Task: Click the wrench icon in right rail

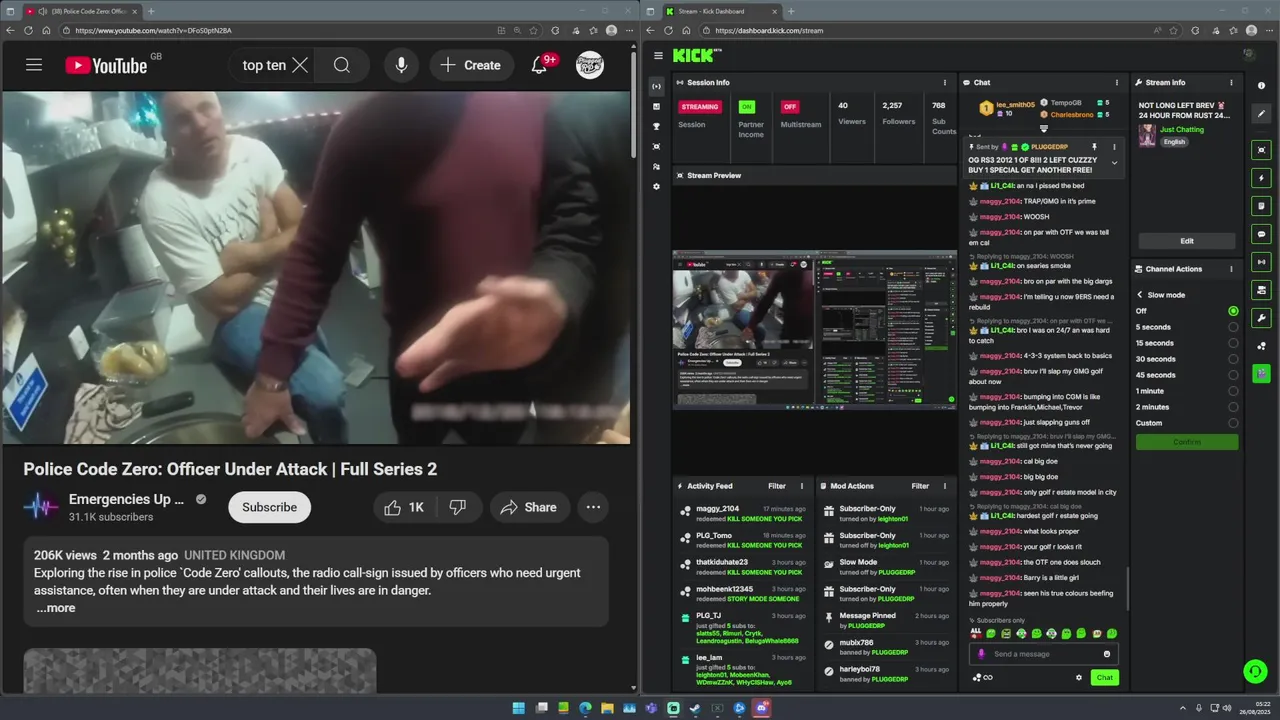Action: (x=1261, y=318)
